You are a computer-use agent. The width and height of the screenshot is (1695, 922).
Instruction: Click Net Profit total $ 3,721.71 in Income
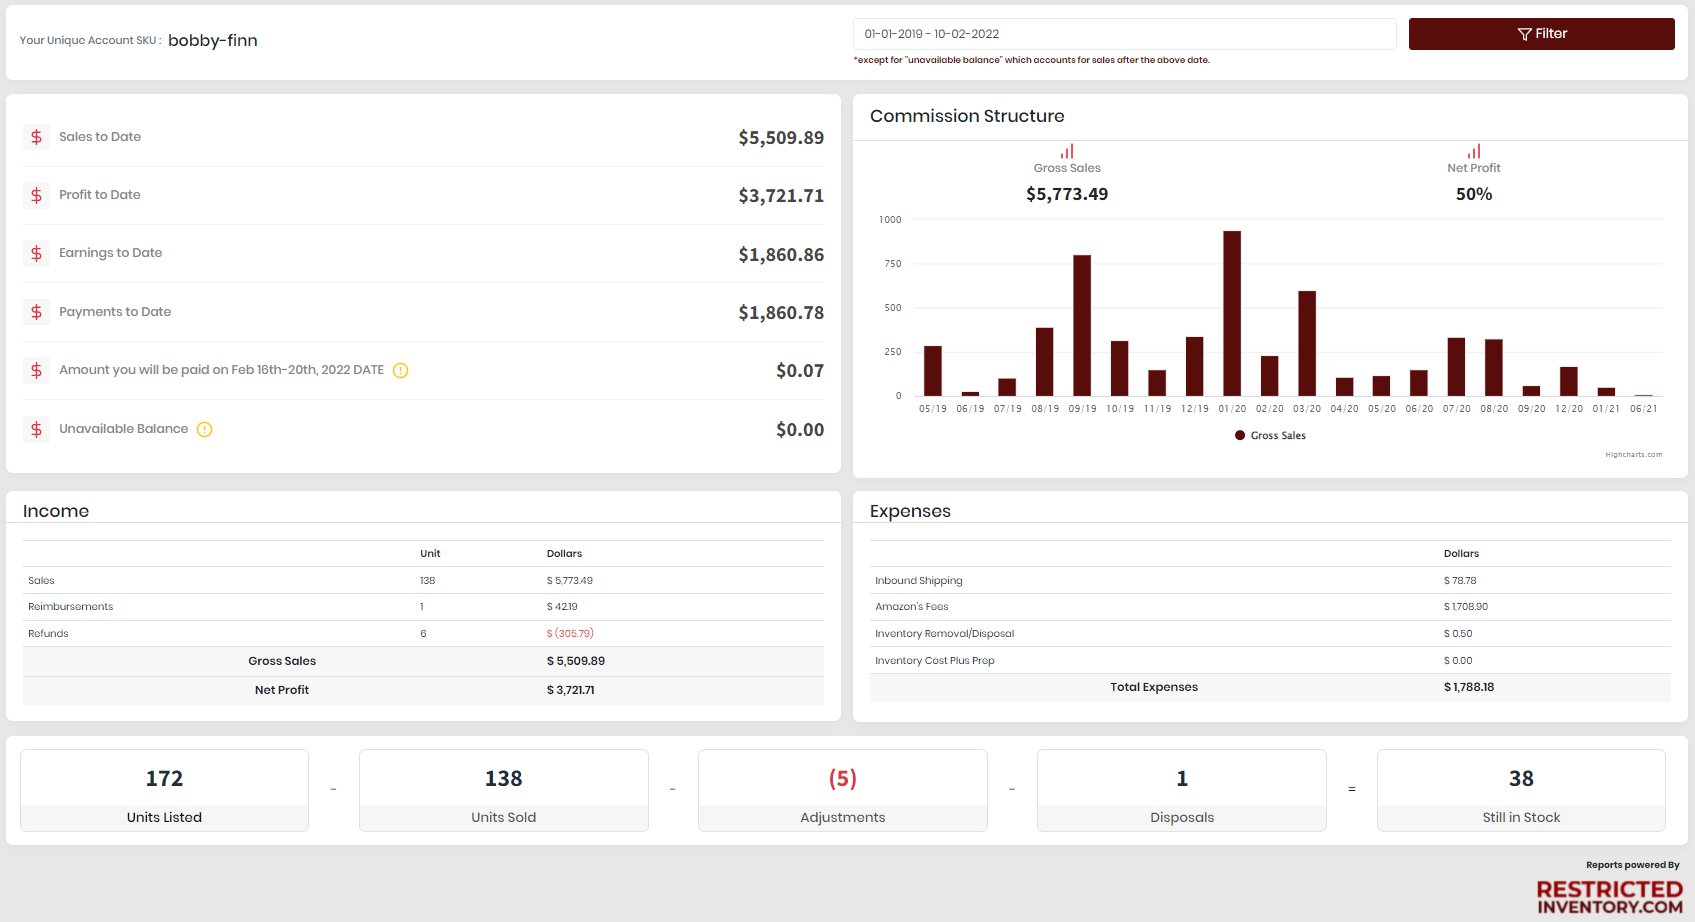click(570, 690)
